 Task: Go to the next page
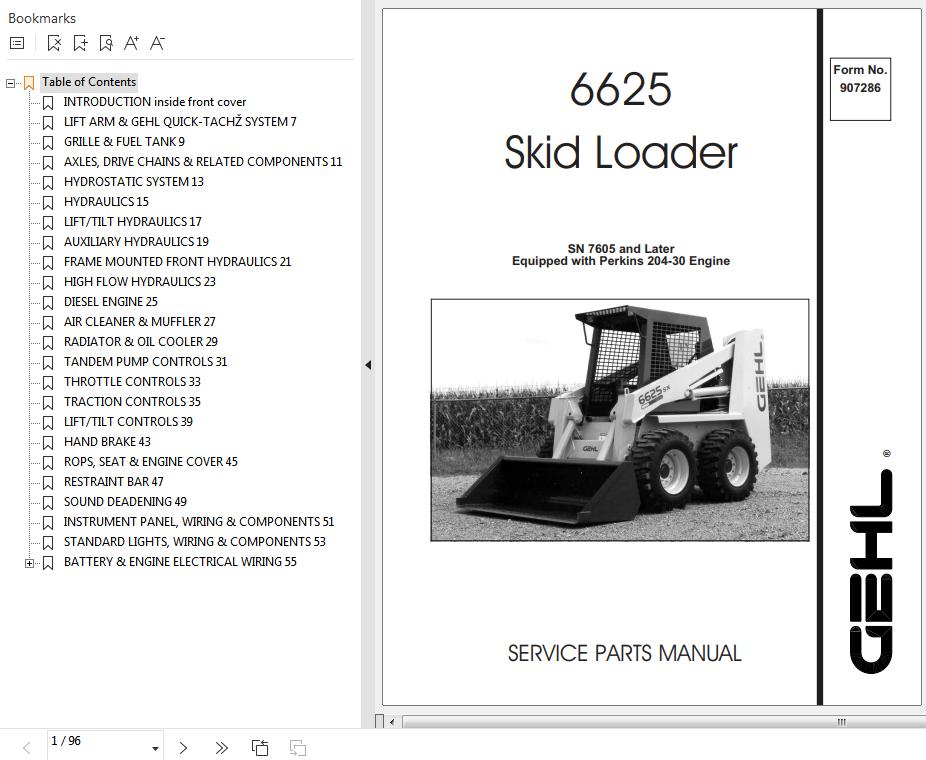coord(183,748)
